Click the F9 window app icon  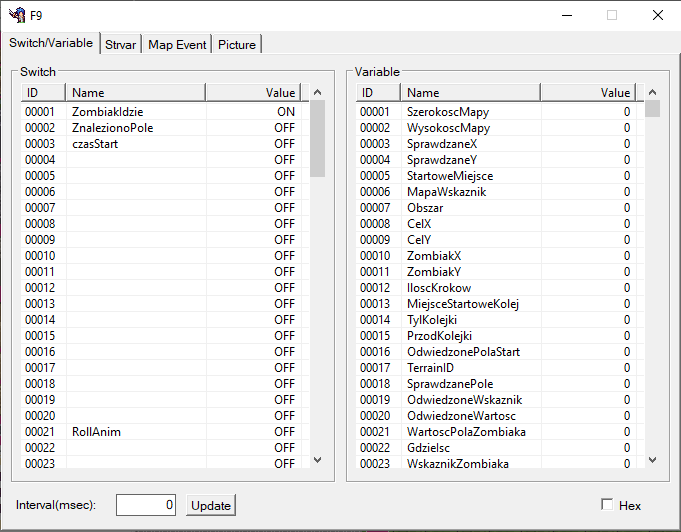tap(17, 15)
